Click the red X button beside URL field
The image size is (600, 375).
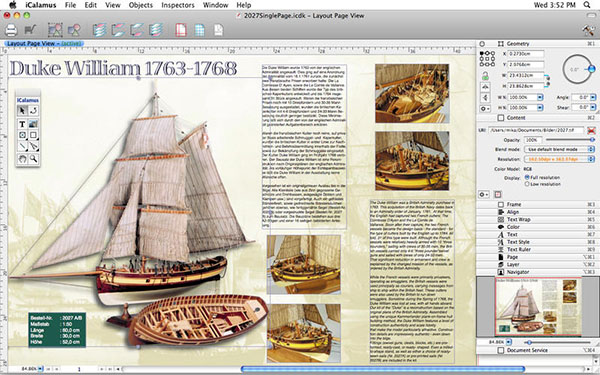click(x=592, y=130)
